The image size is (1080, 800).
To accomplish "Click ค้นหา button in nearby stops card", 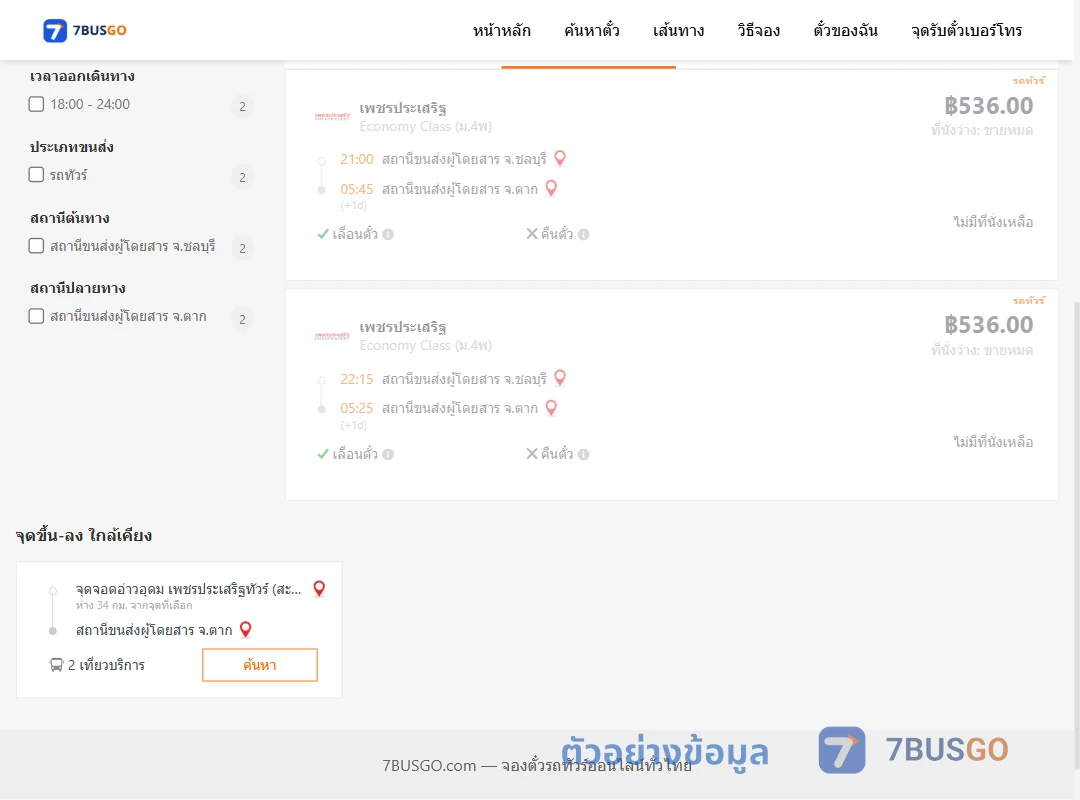I will 260,665.
